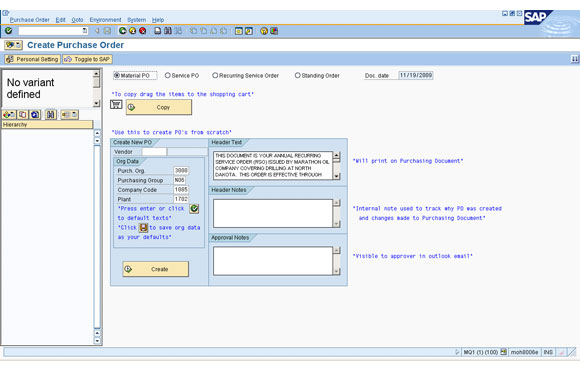Click the Last Page icon

click(223, 31)
